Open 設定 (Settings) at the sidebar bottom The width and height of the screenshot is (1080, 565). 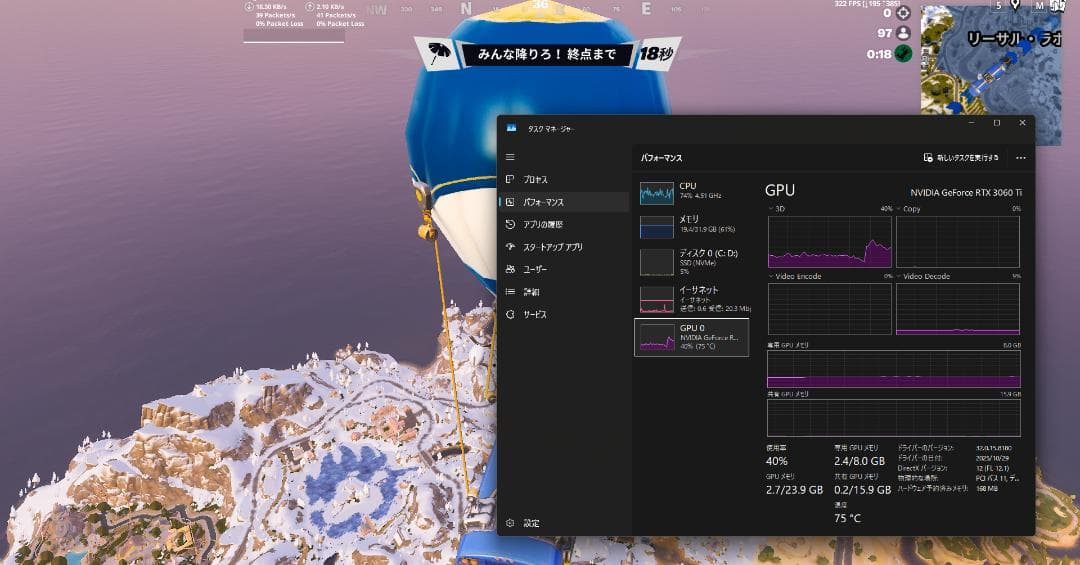(563, 523)
